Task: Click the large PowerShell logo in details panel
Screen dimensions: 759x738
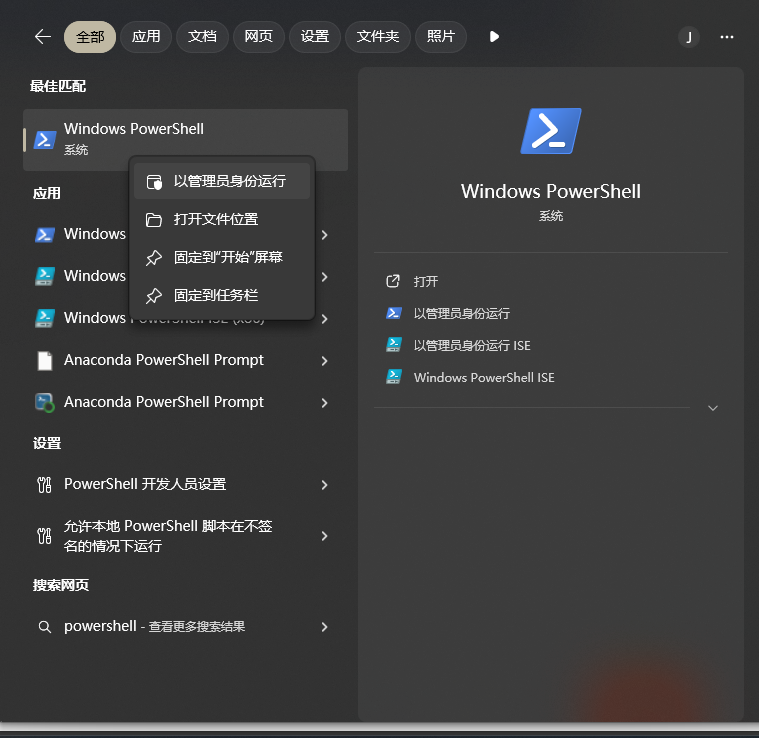Action: [551, 131]
